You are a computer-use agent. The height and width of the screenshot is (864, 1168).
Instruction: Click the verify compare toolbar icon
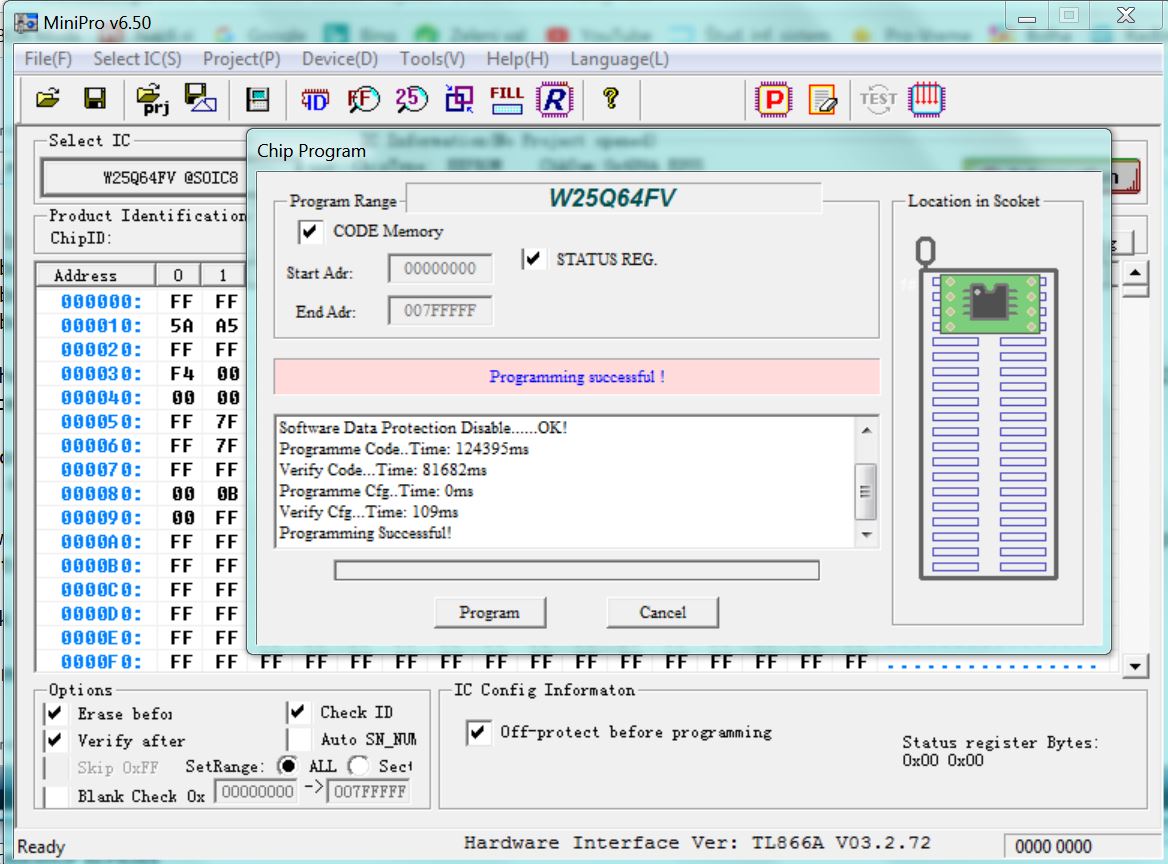[459, 99]
